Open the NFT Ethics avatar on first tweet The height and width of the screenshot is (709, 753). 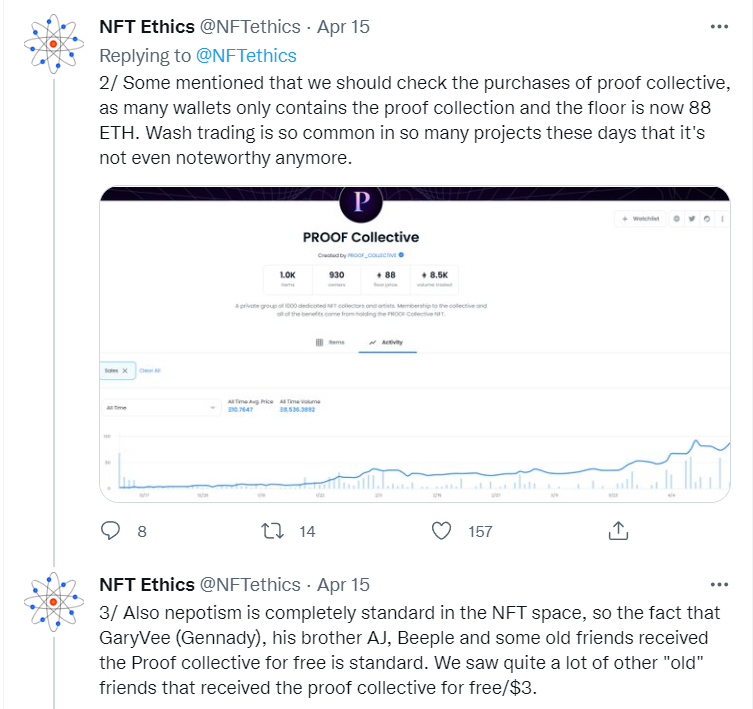52,44
